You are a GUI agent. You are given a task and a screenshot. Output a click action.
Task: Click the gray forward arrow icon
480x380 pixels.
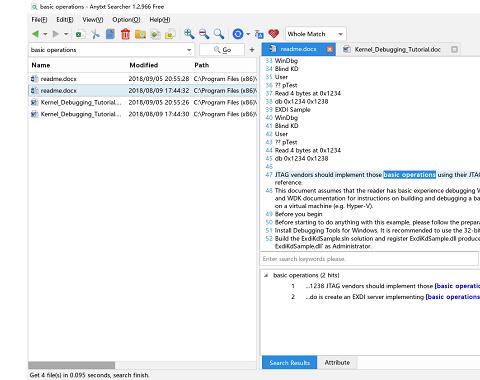click(56, 34)
